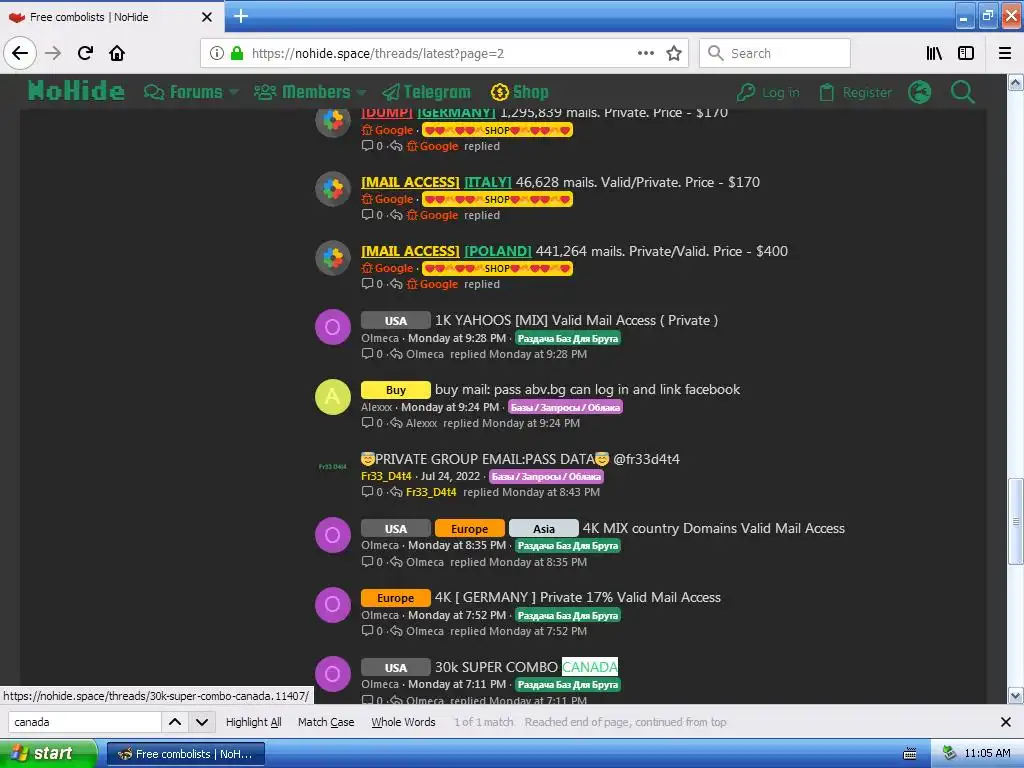Viewport: 1024px width, 768px height.
Task: Click the NoHide site logo
Action: tap(76, 91)
